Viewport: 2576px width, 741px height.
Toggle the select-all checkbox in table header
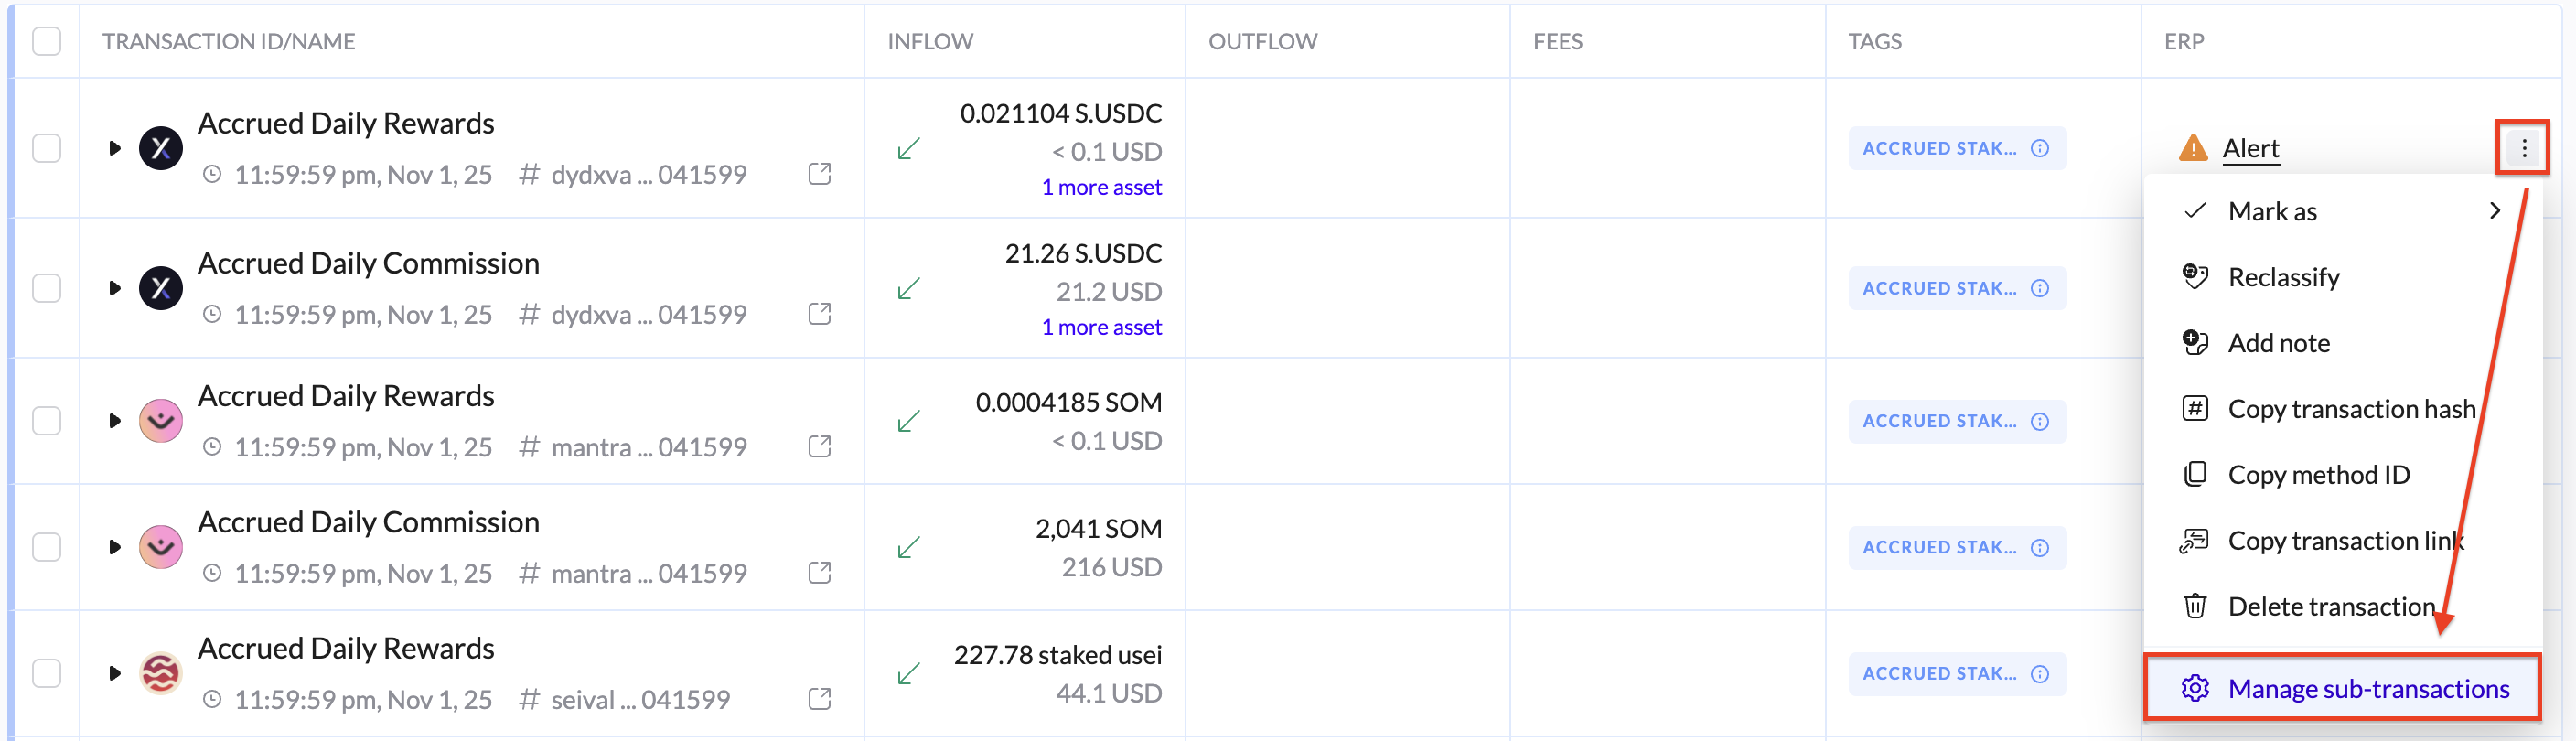click(46, 41)
